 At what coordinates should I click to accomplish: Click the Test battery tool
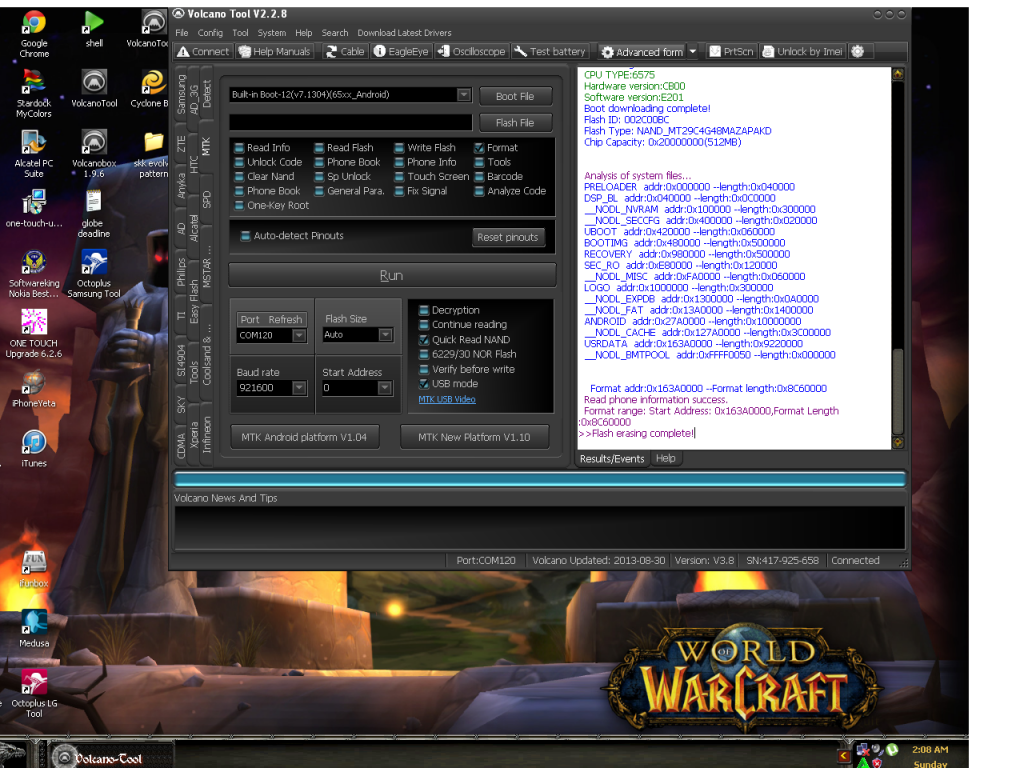click(550, 52)
